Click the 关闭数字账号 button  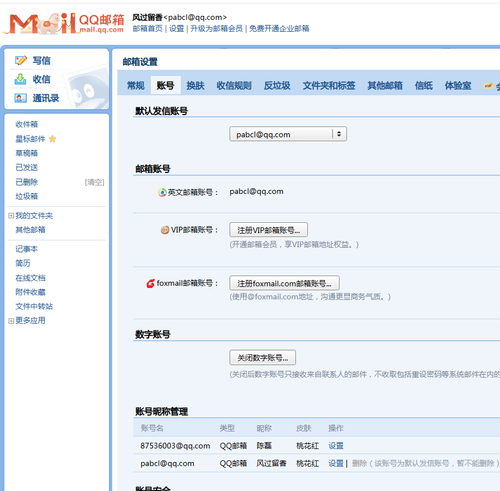[x=262, y=358]
